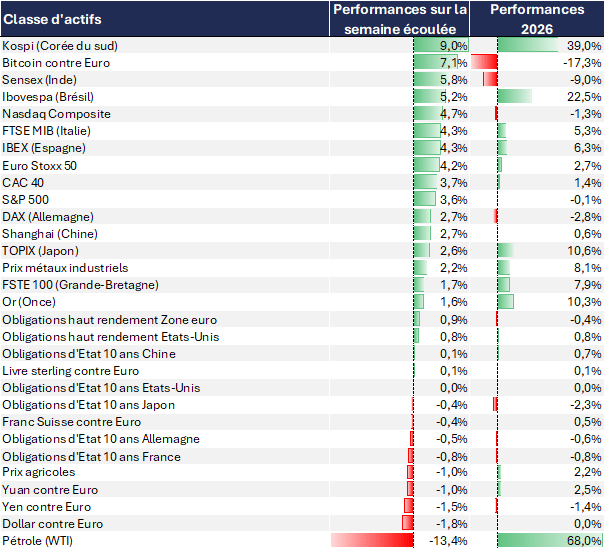
Task: Click the 39,0% 2026 value for Kospi
Action: [584, 46]
